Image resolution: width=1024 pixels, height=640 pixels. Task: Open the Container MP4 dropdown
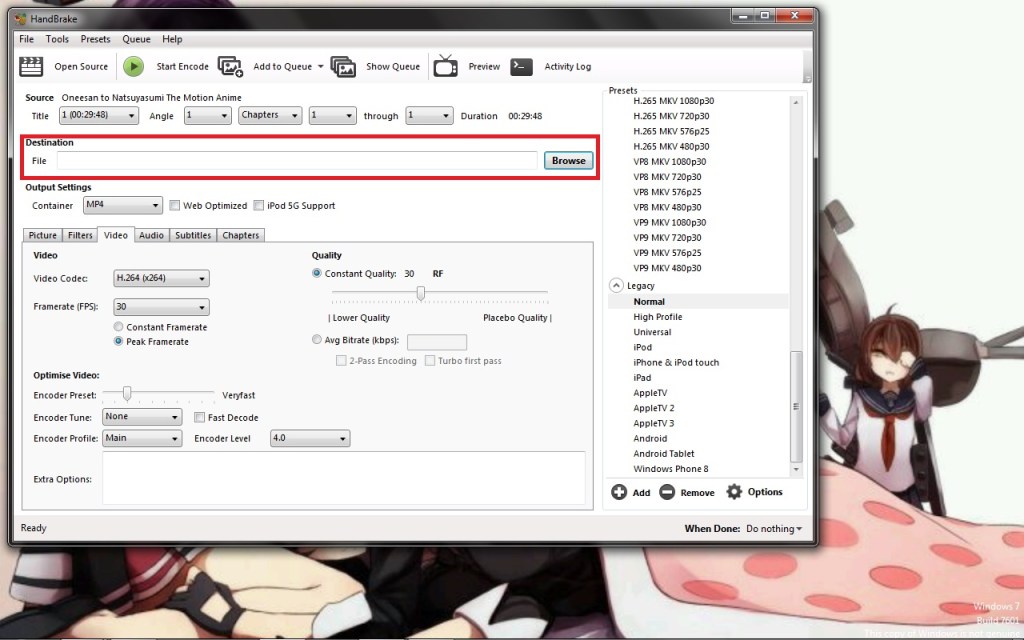click(122, 205)
